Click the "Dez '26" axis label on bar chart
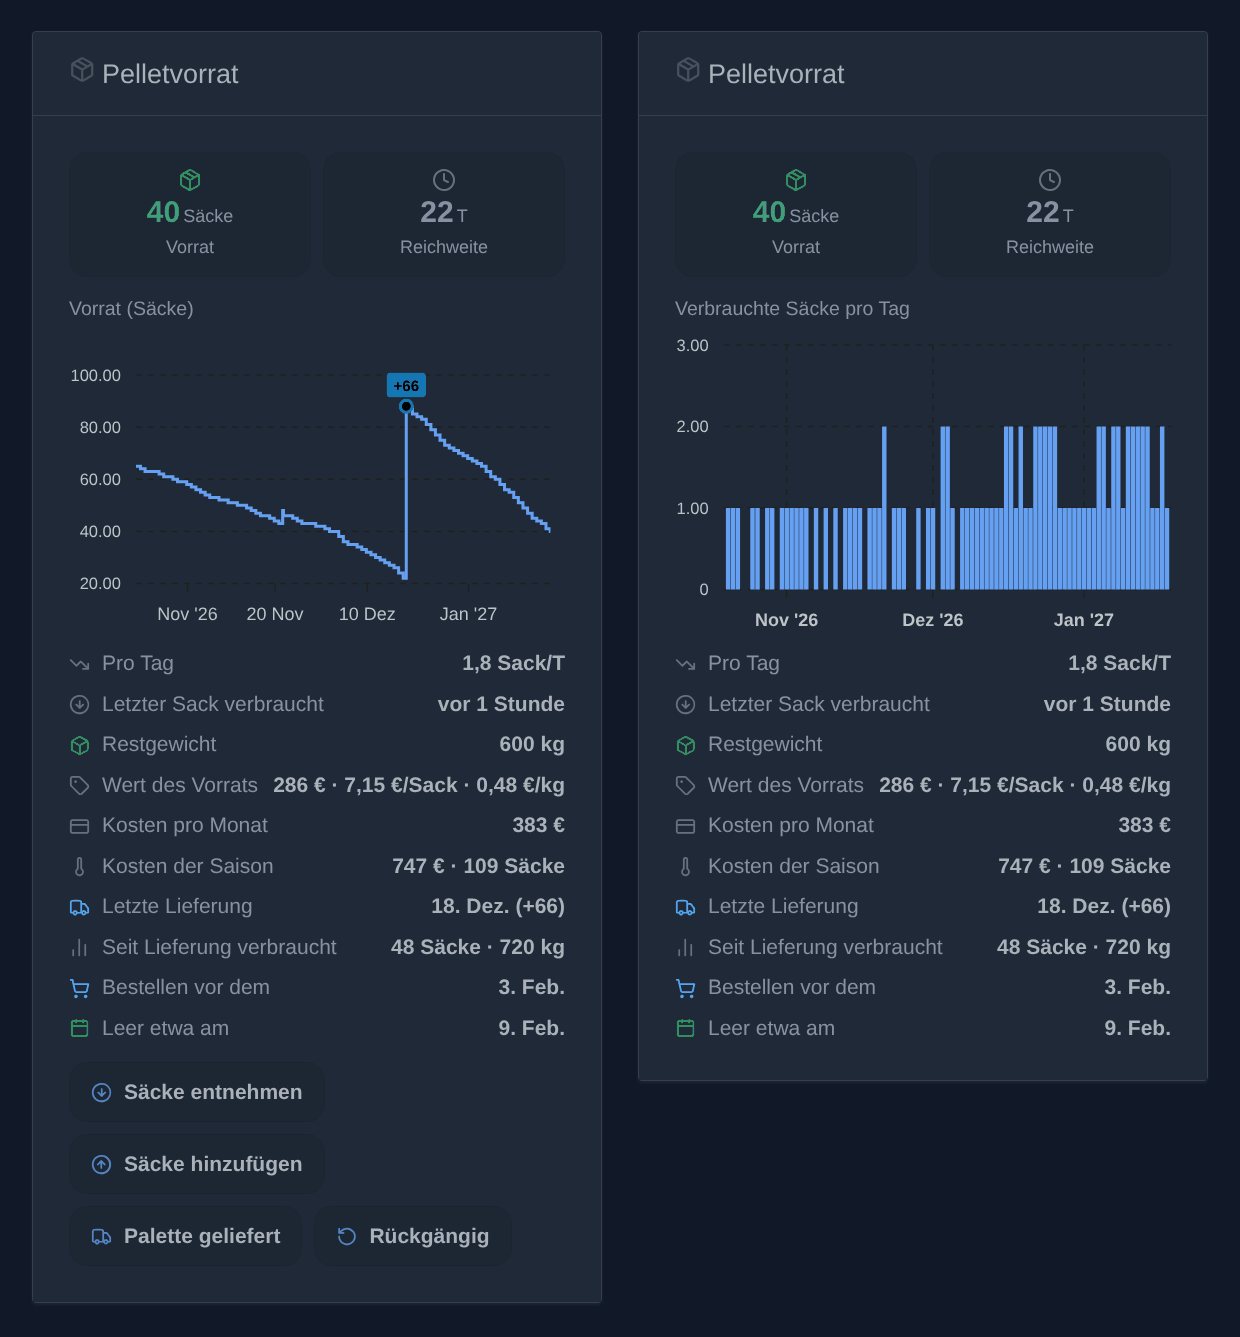Image resolution: width=1240 pixels, height=1337 pixels. [x=933, y=620]
